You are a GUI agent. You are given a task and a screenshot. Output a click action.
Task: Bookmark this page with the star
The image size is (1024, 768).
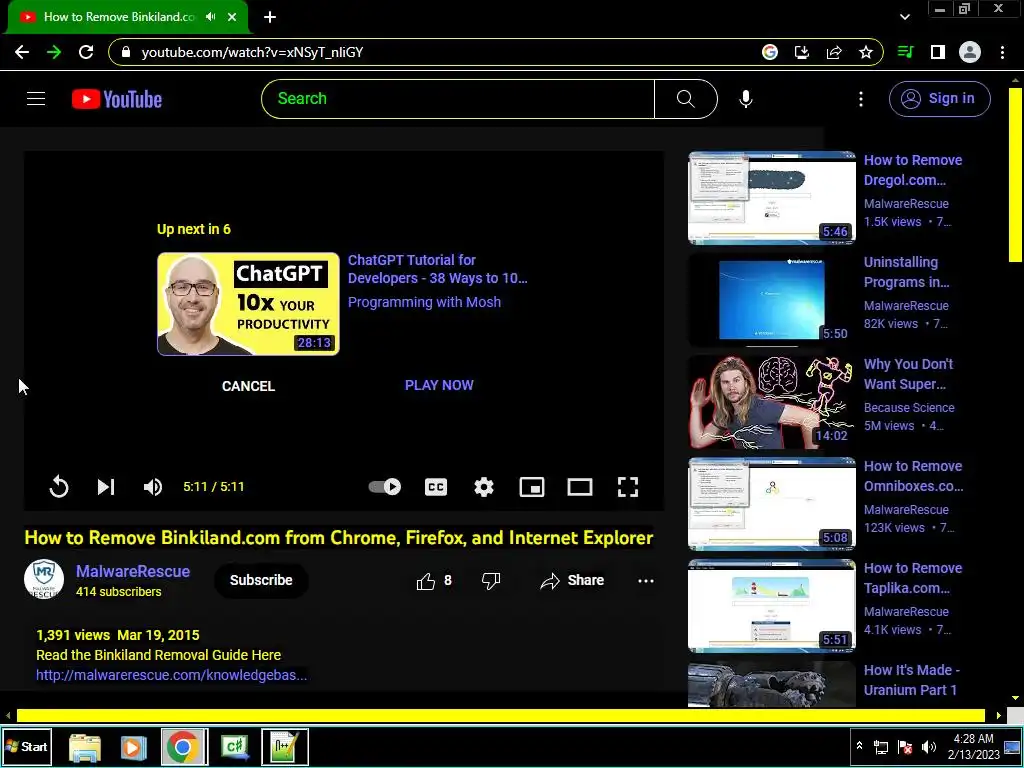[866, 52]
